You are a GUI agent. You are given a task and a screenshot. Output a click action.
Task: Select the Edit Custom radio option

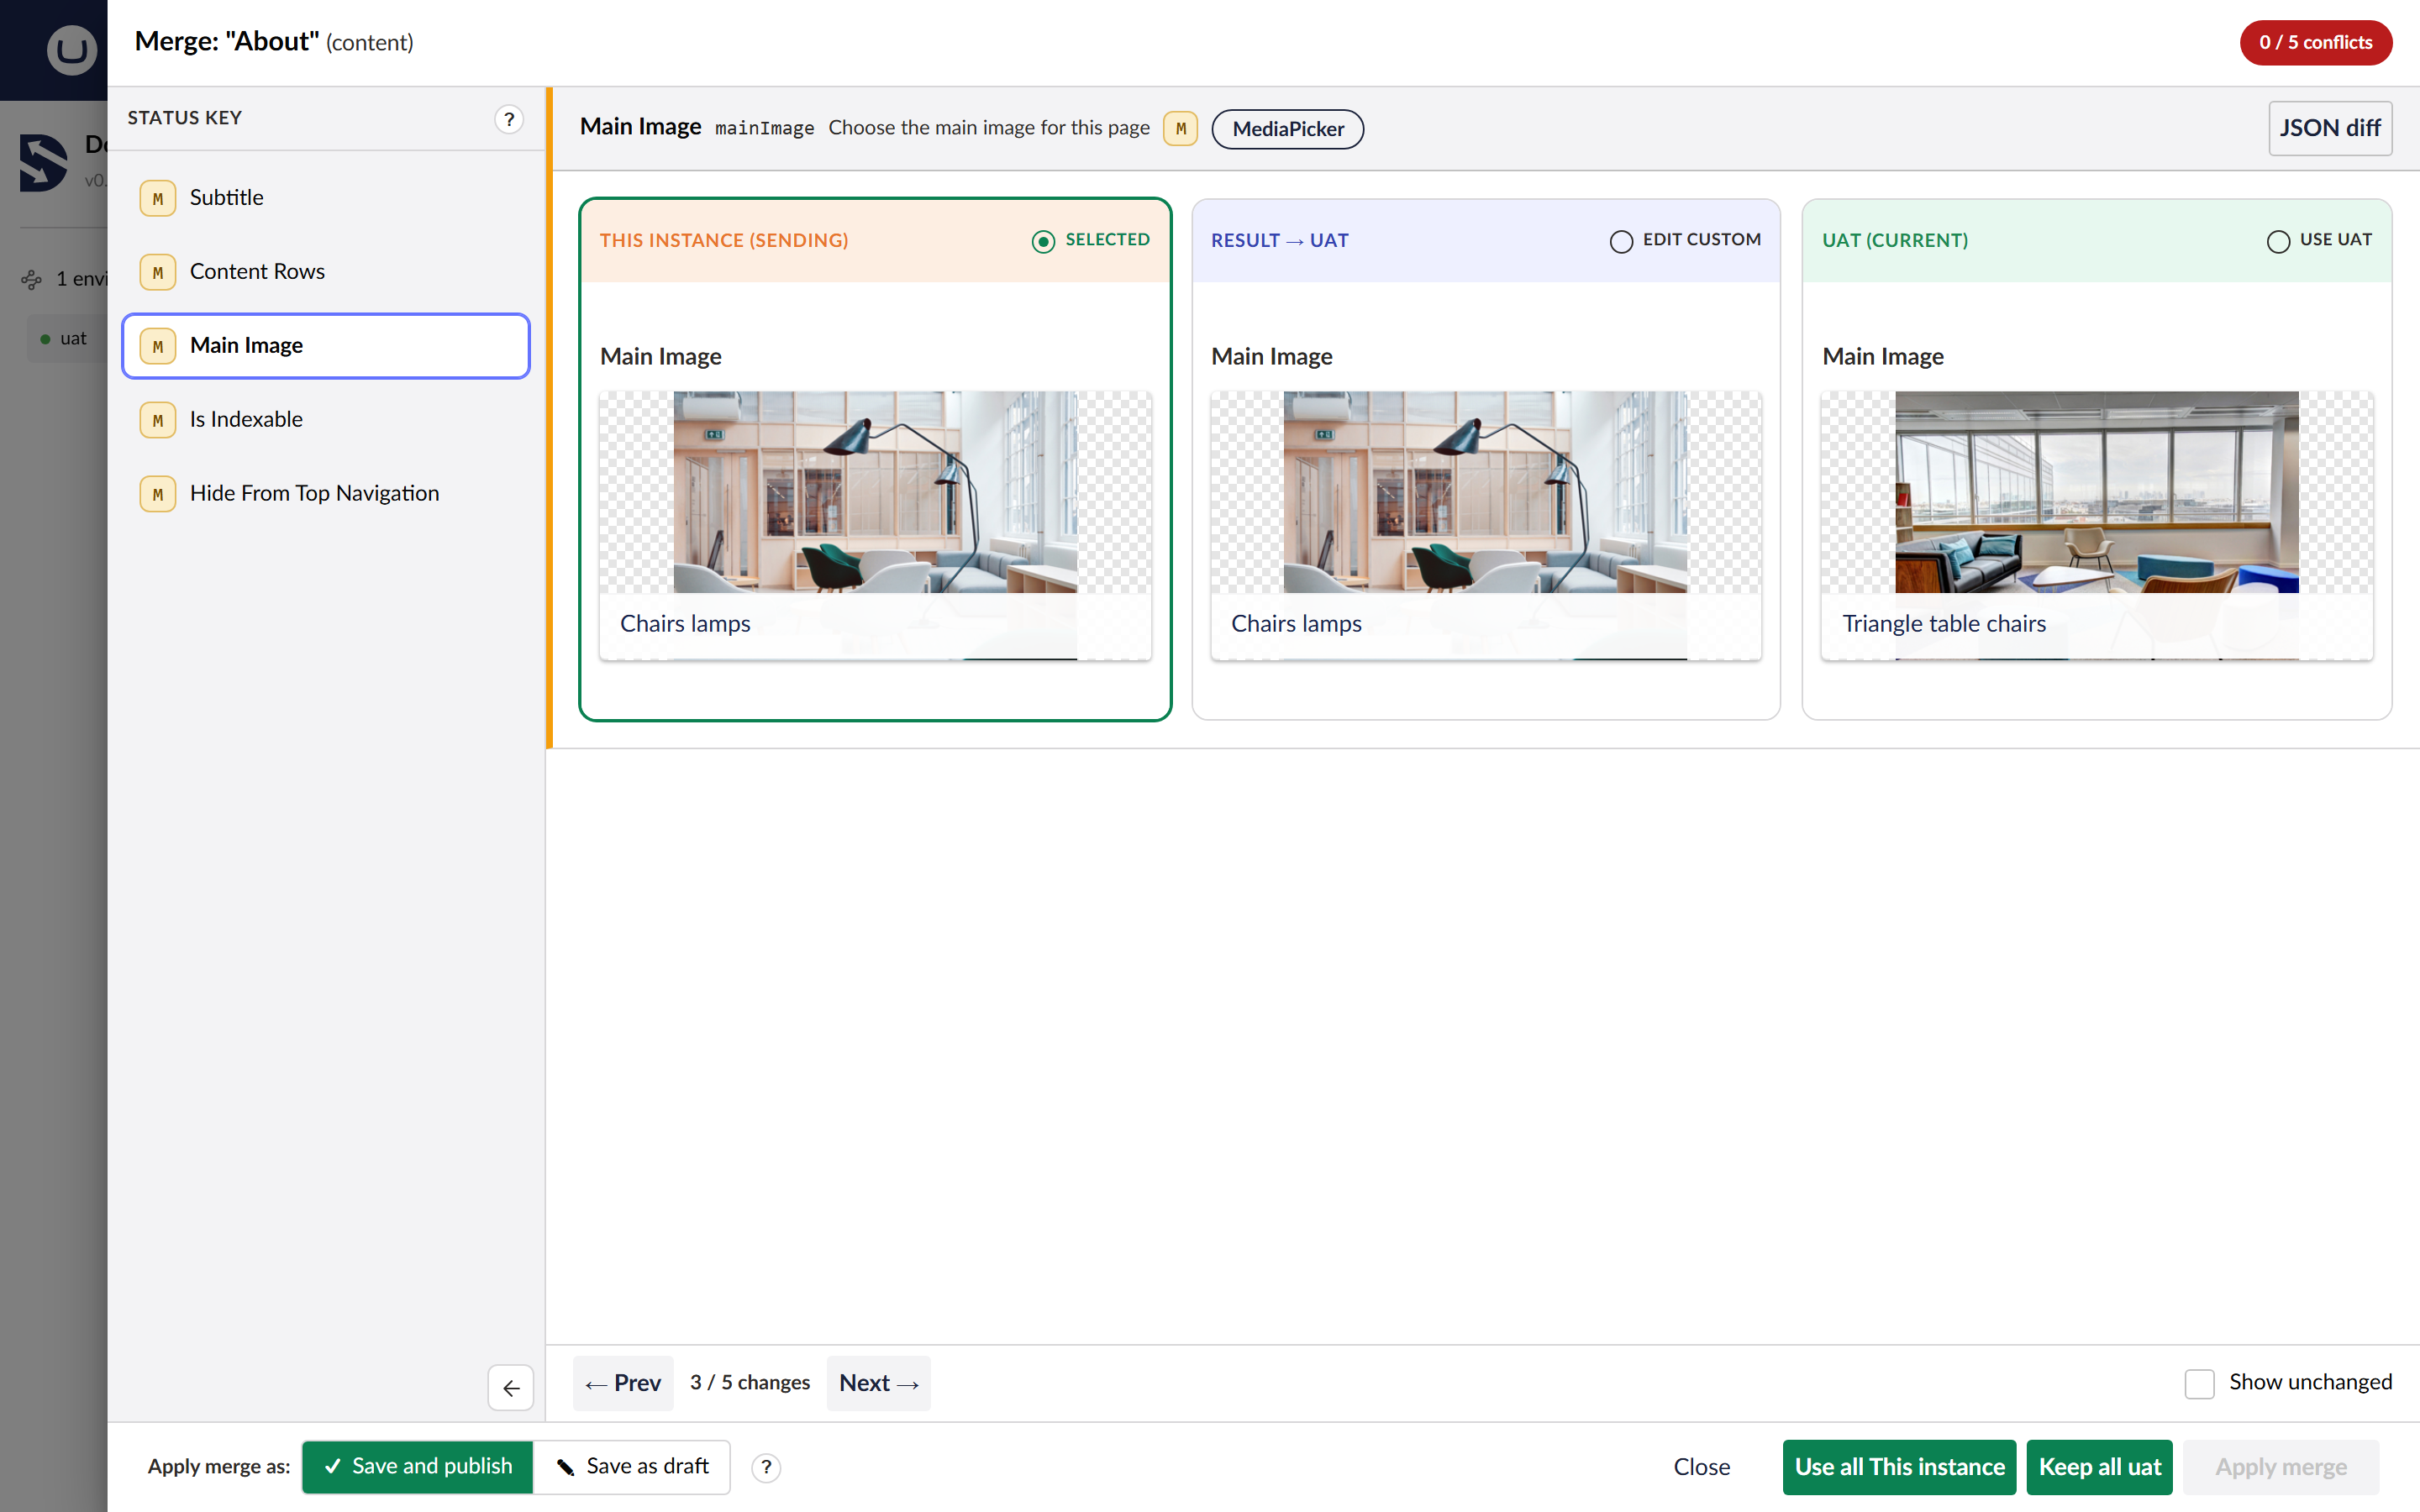1621,241
